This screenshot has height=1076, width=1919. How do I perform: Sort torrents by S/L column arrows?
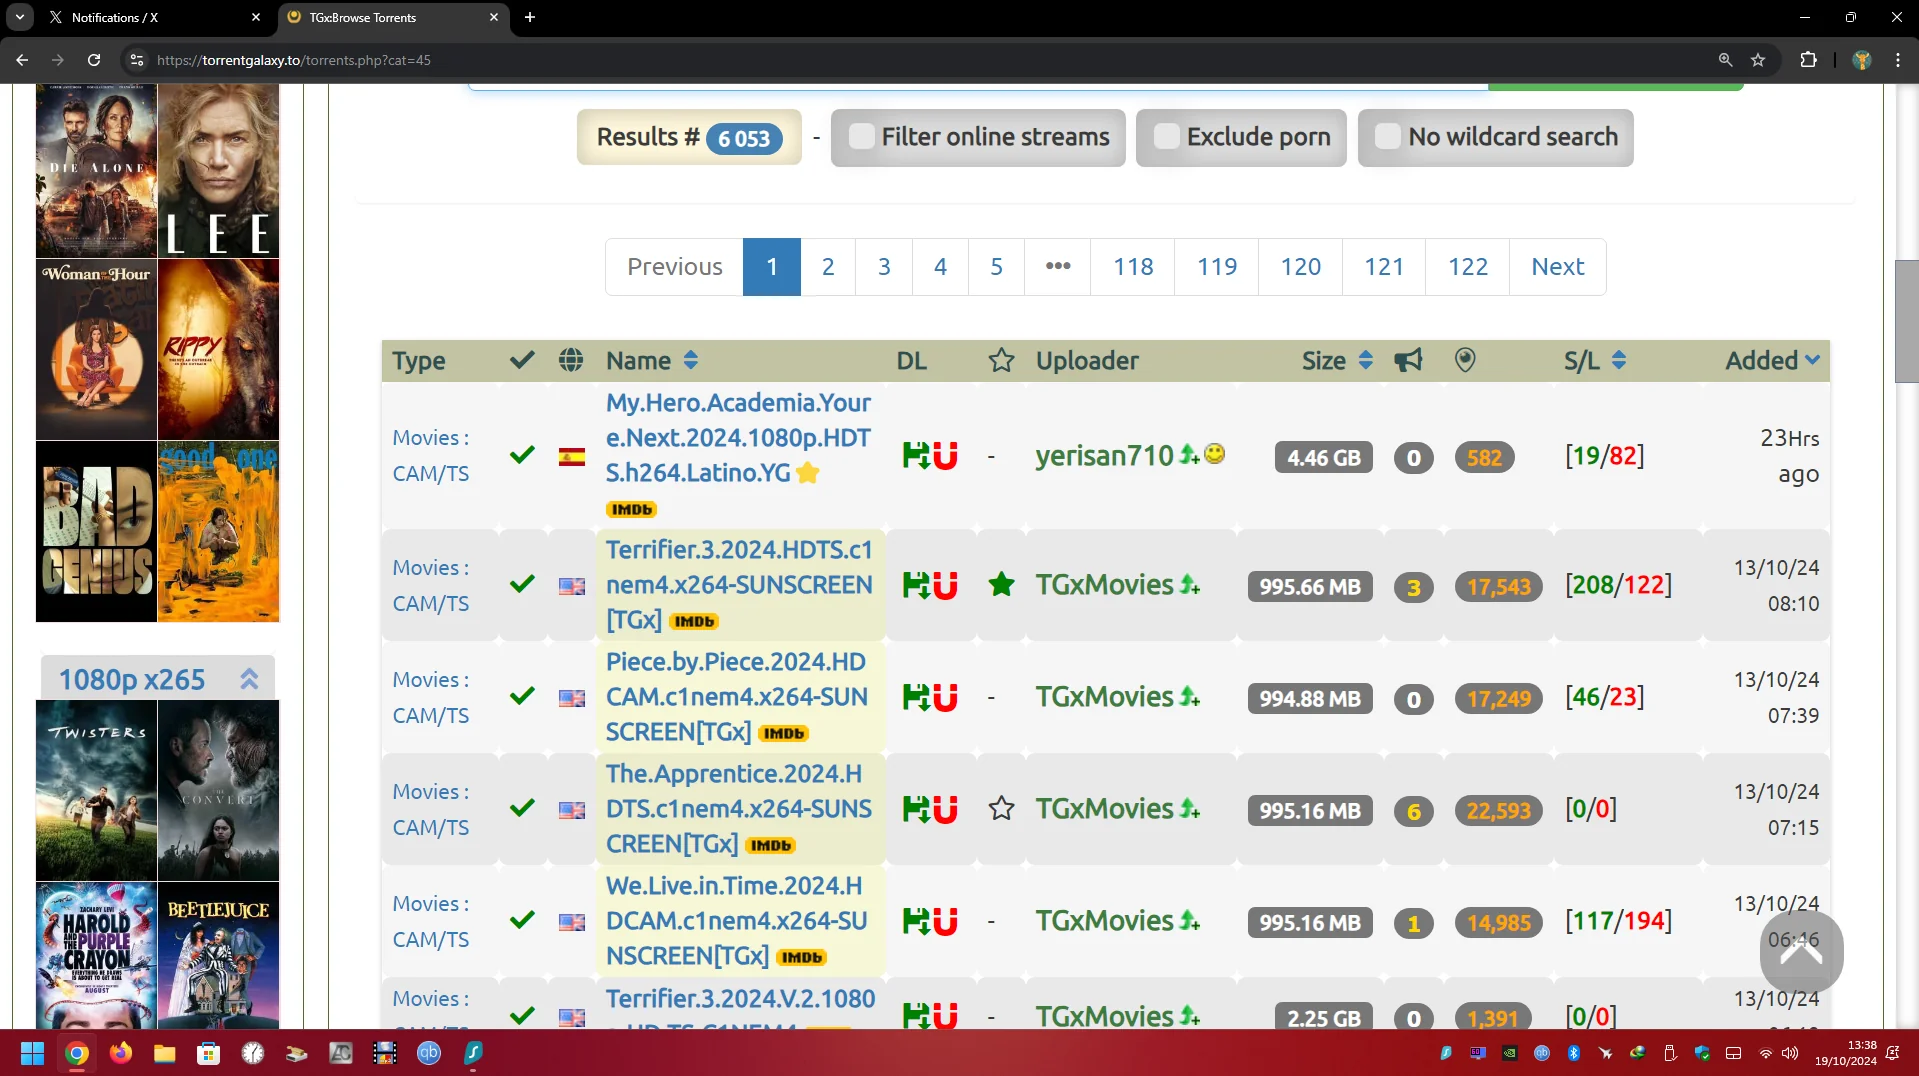1618,360
